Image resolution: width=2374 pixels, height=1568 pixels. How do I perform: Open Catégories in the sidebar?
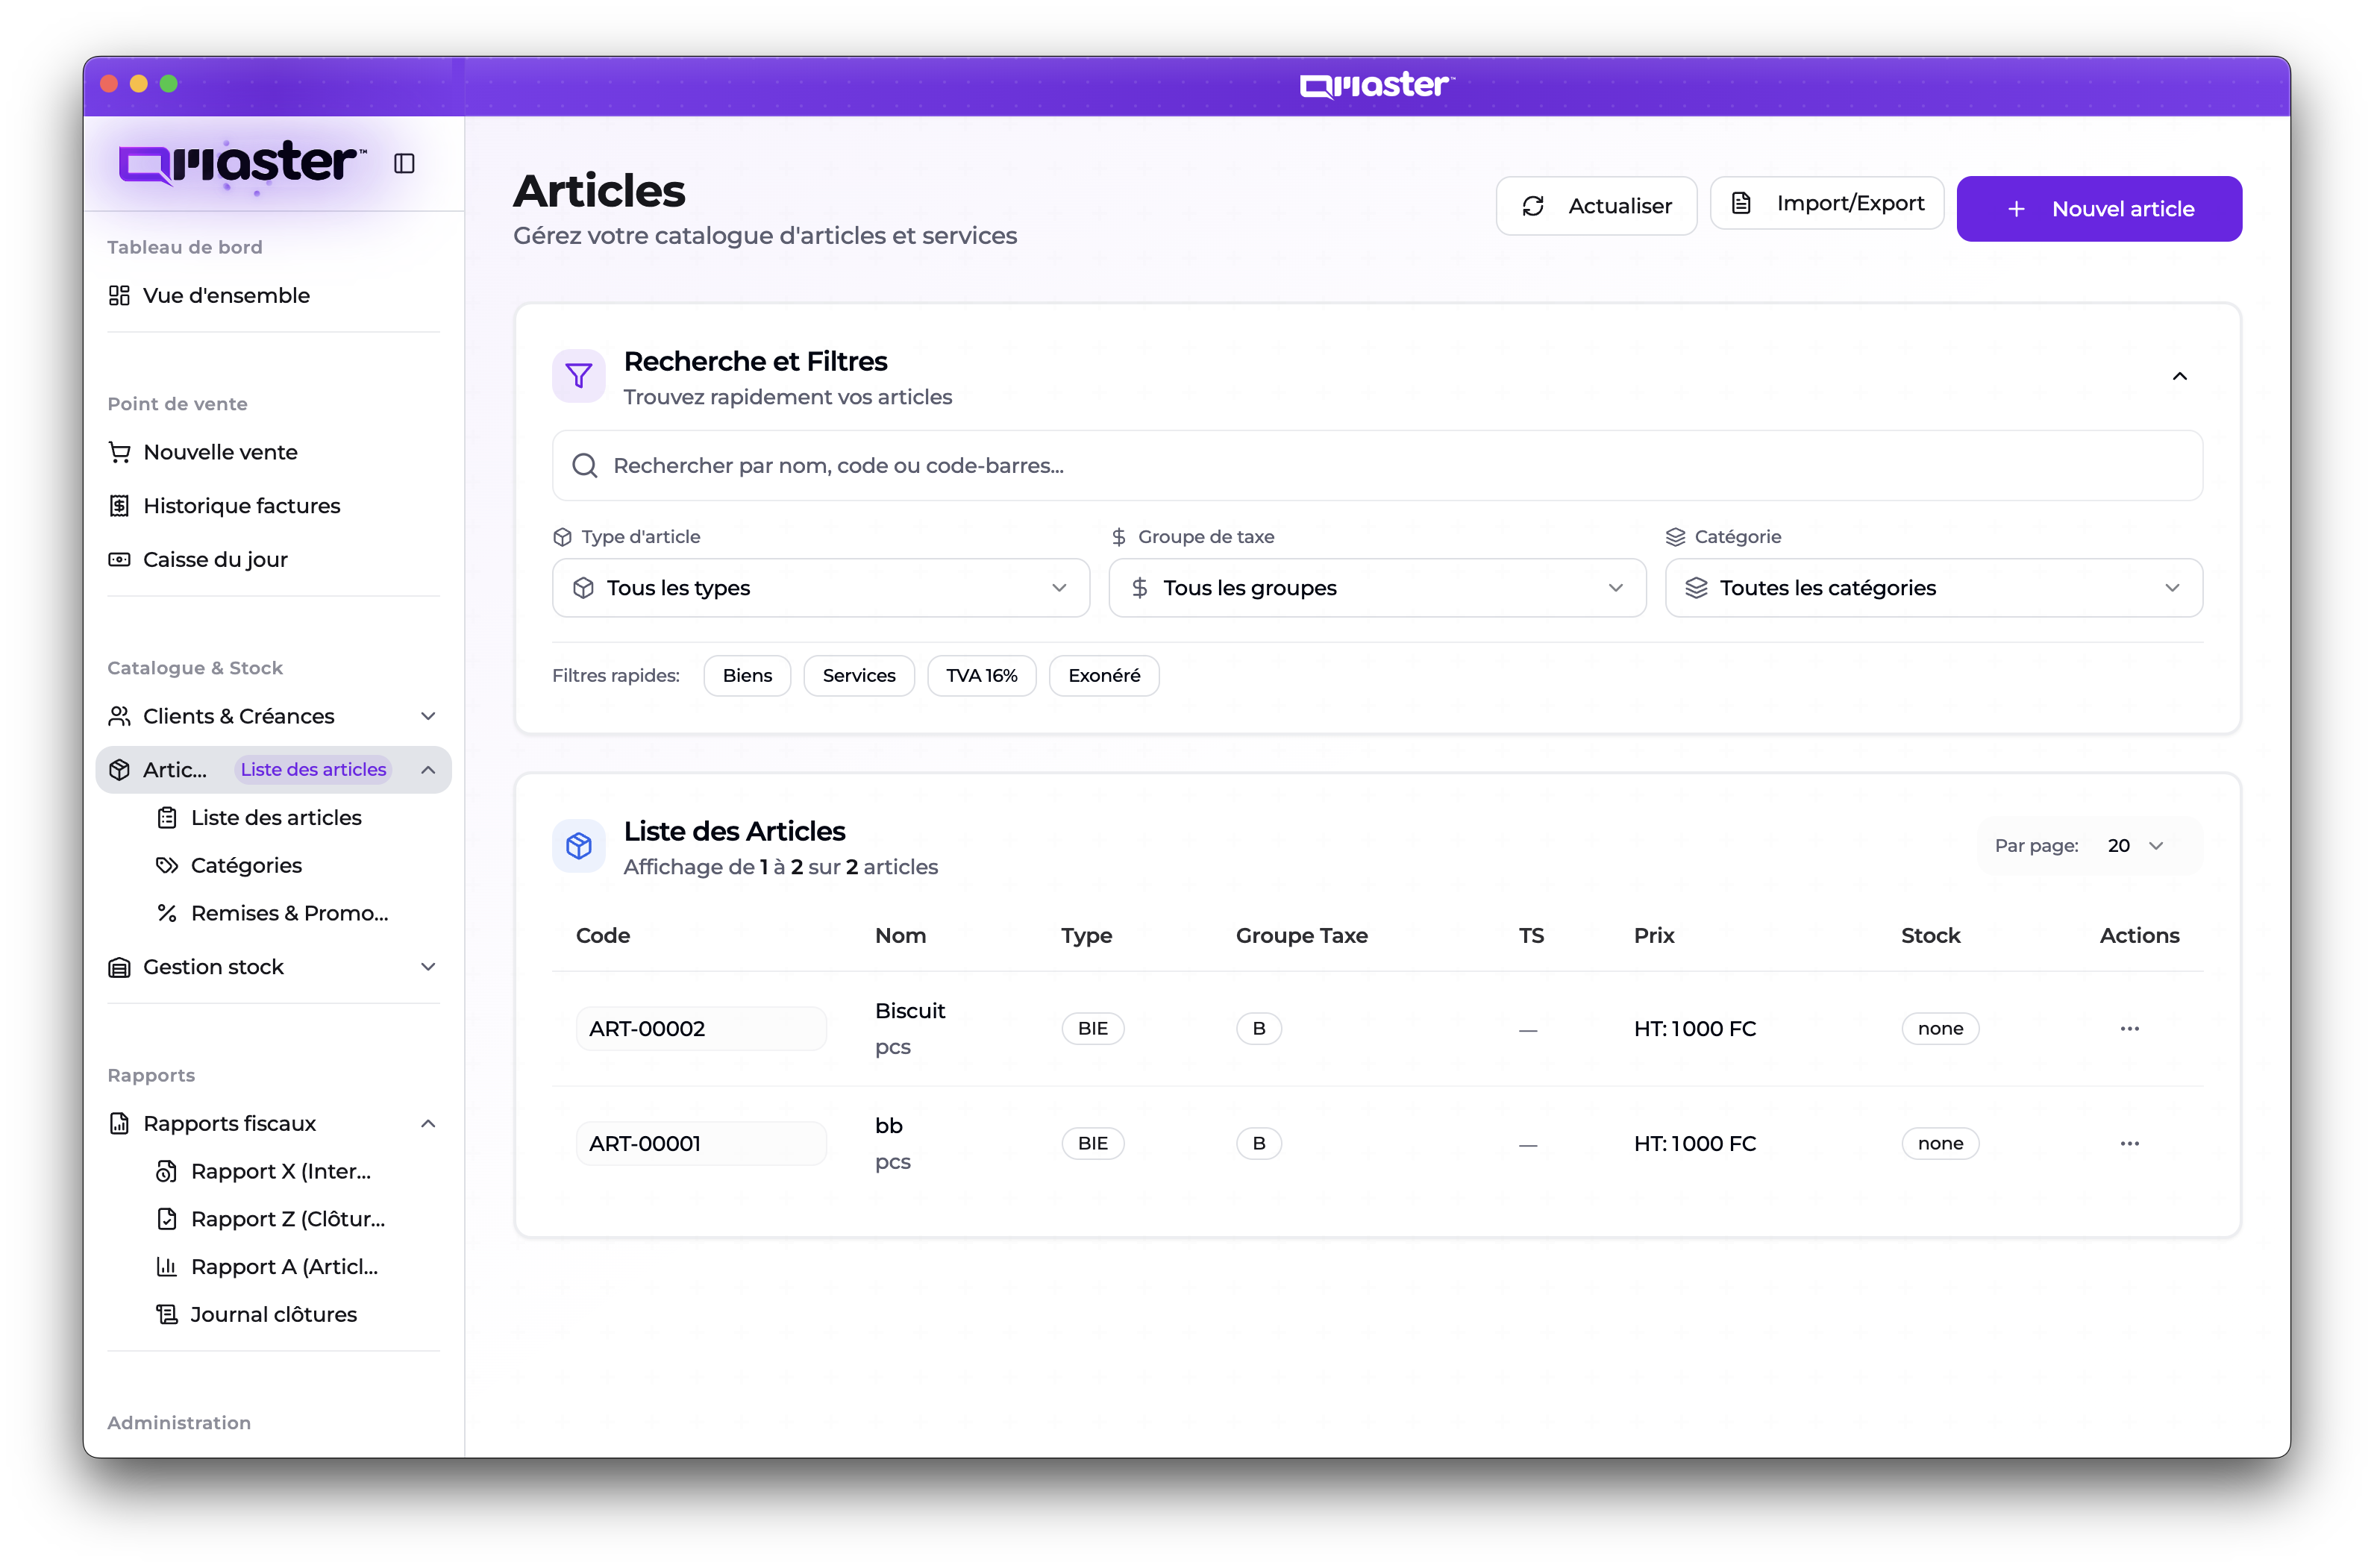click(x=246, y=865)
